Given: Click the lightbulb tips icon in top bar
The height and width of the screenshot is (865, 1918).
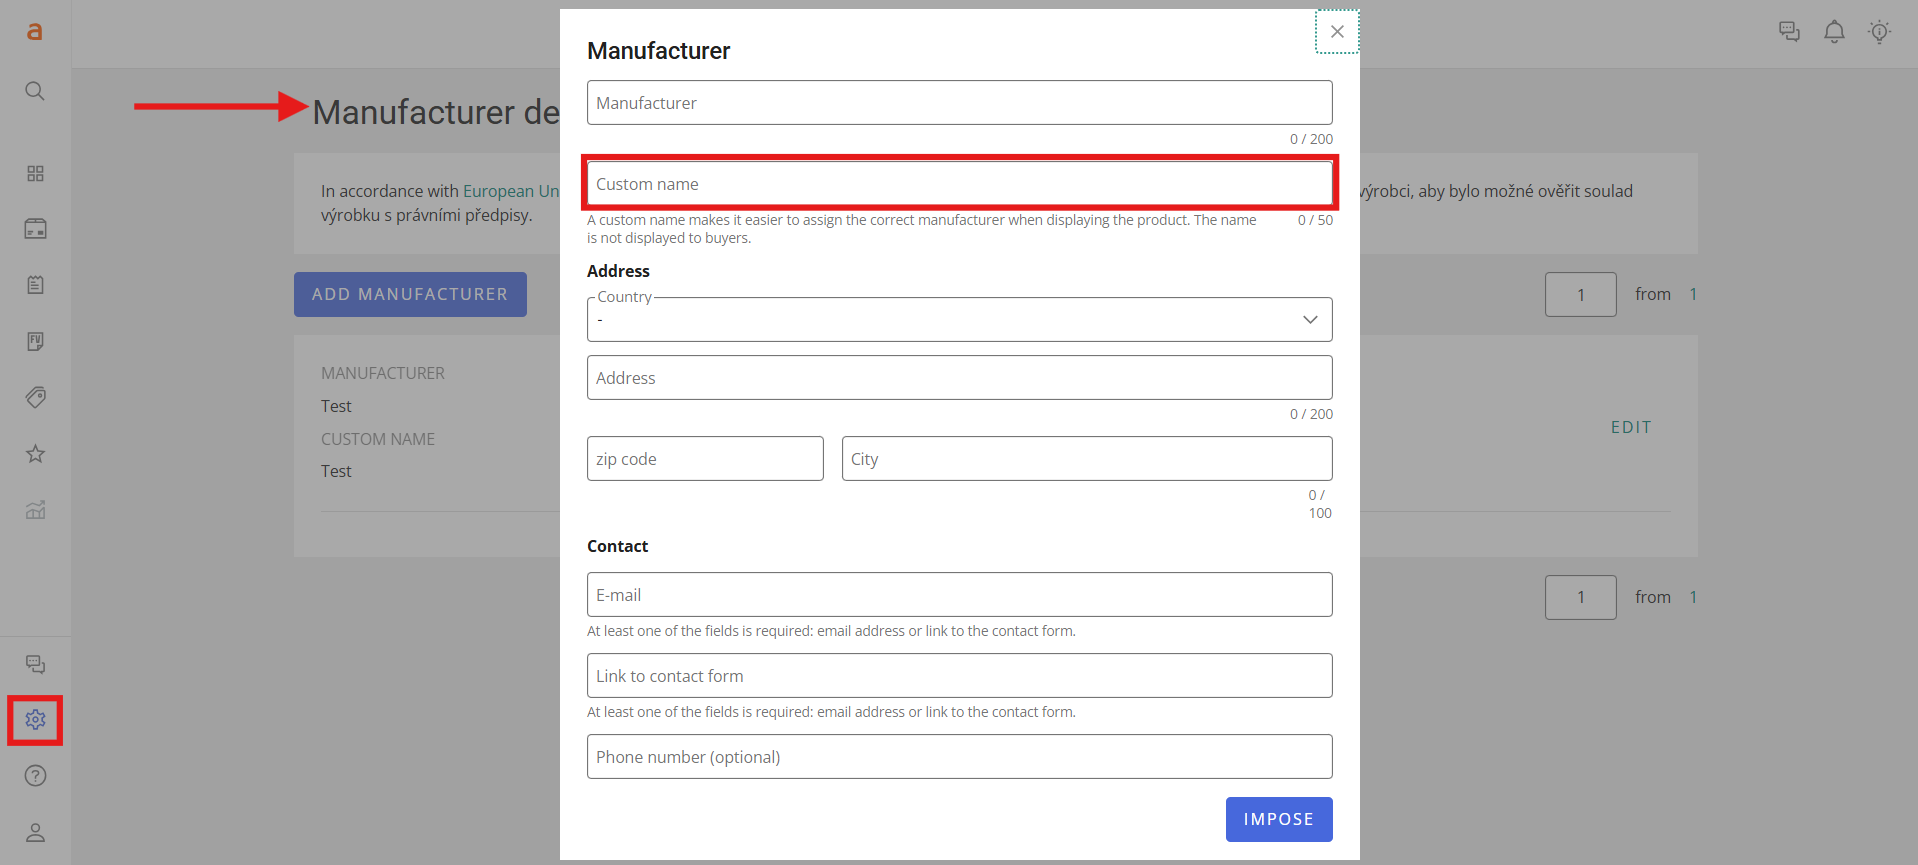Looking at the screenshot, I should 1879,32.
